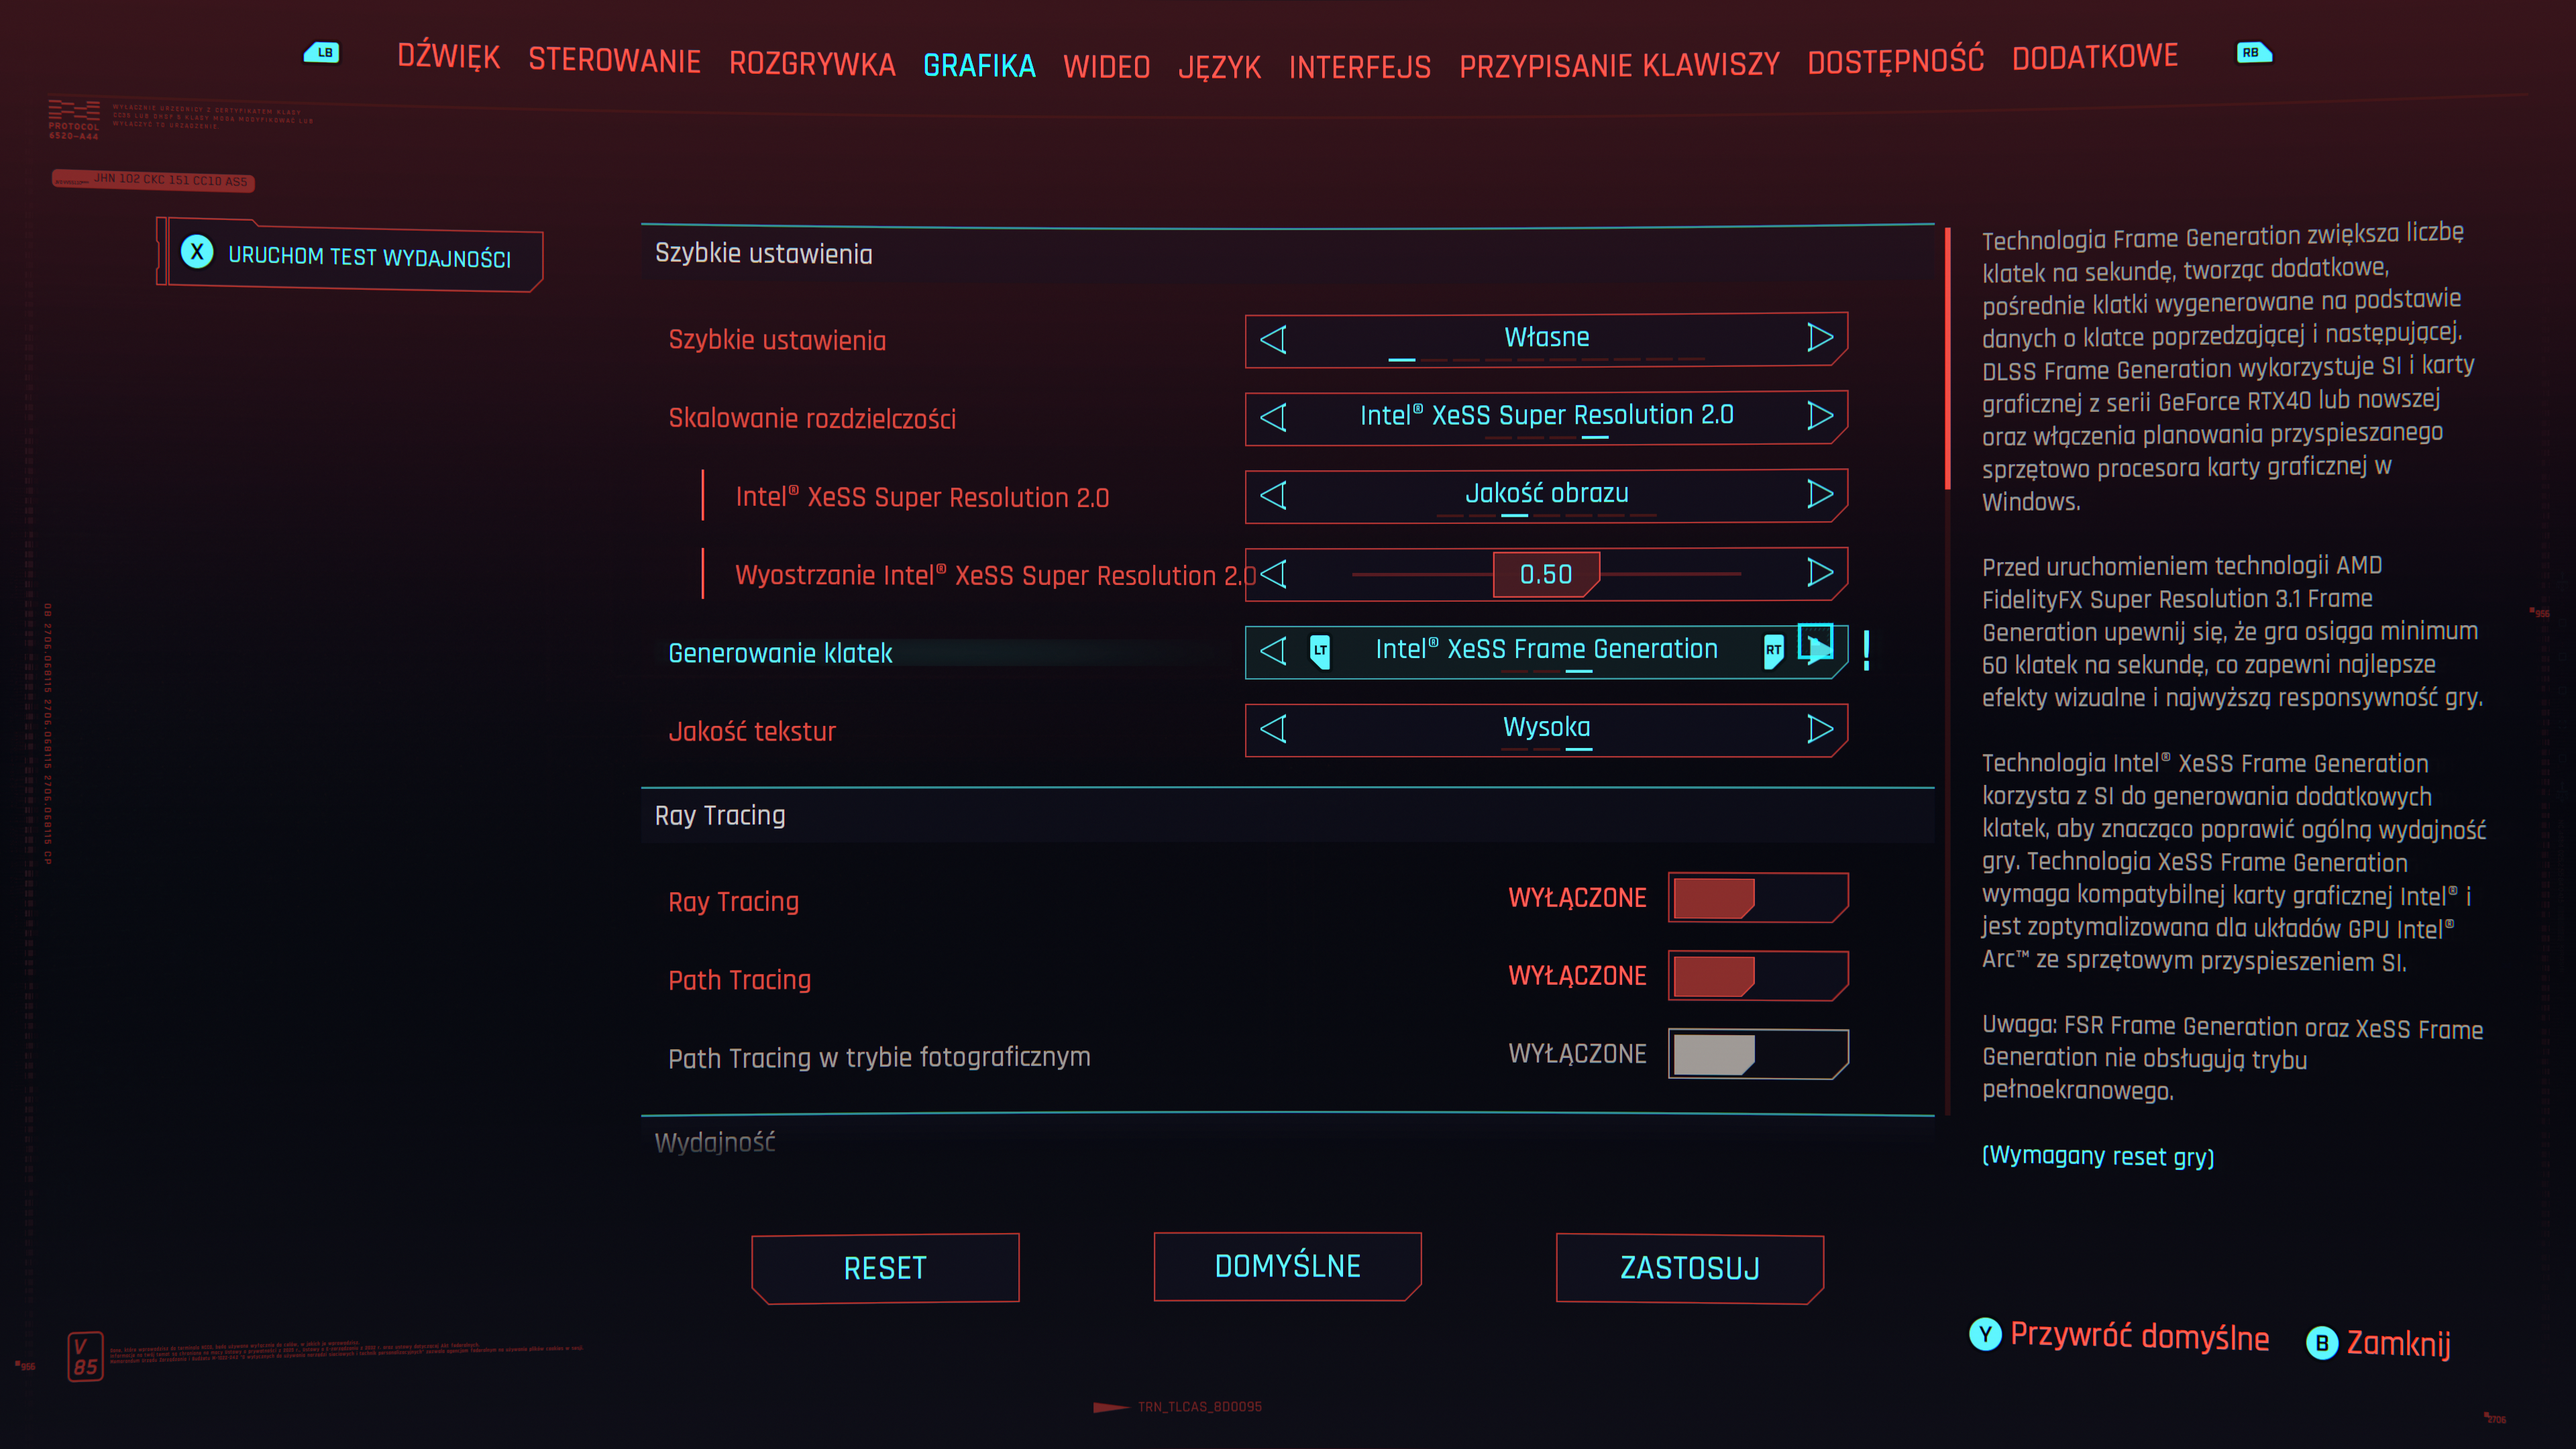This screenshot has width=2576, height=1449.
Task: Click the Y button icon for Przywróć domyślne
Action: [x=1985, y=1334]
